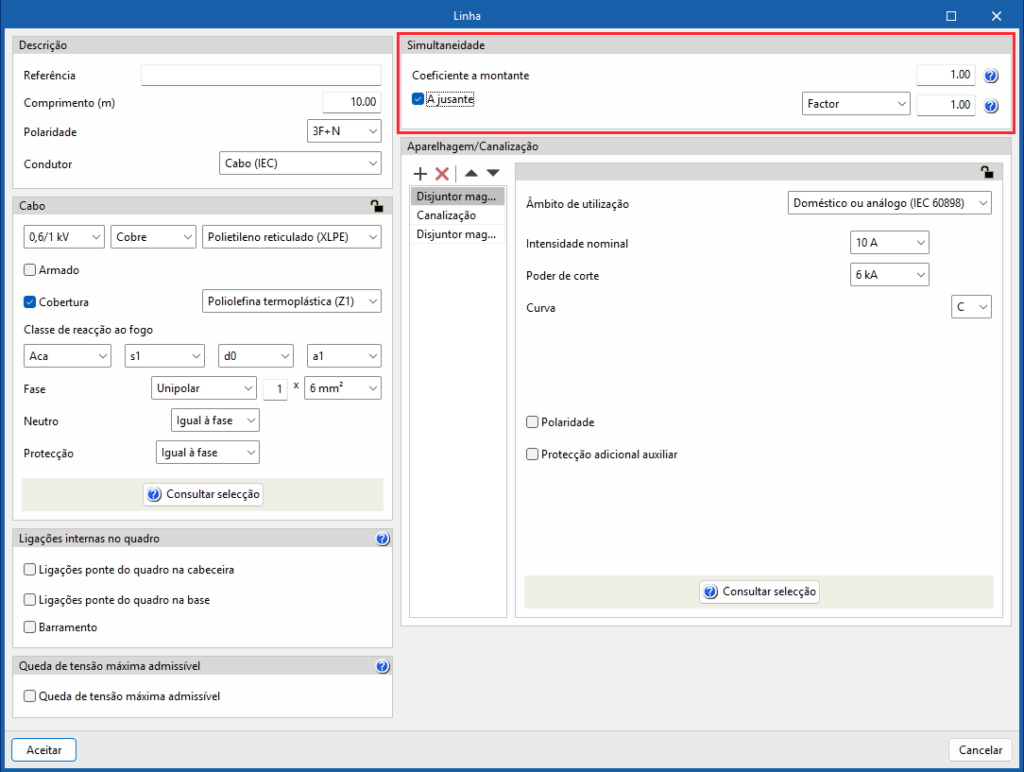Open the d0 droplets class dropdown

[255, 356]
